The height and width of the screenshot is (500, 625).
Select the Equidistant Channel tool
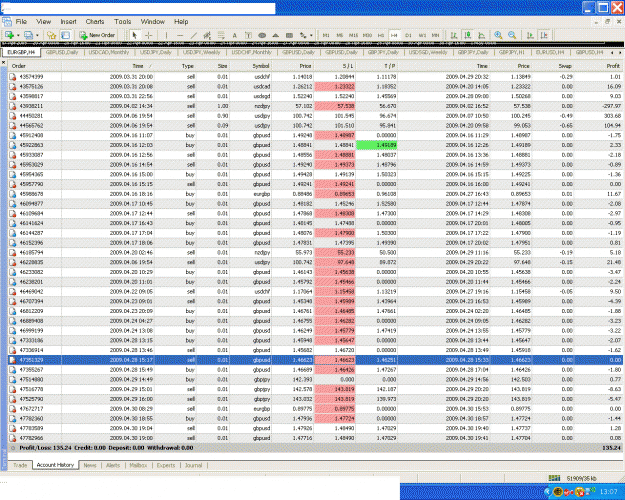click(x=207, y=35)
